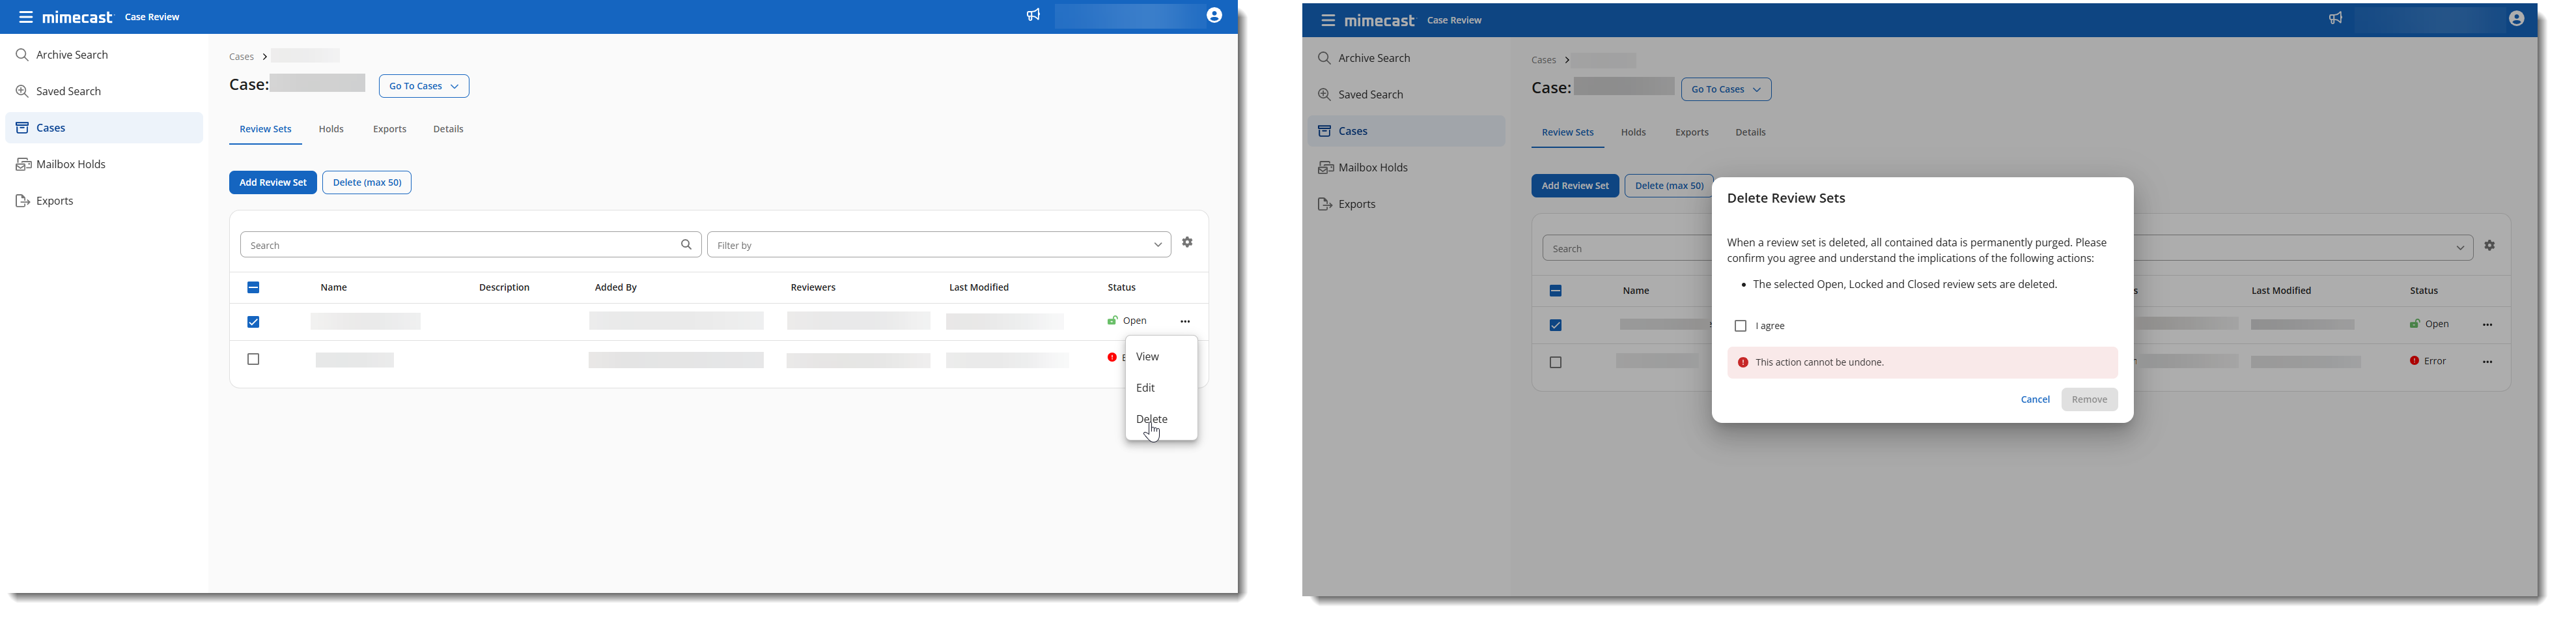
Task: Expand the Go To Cases dropdown in the right screenshot
Action: [x=1725, y=90]
